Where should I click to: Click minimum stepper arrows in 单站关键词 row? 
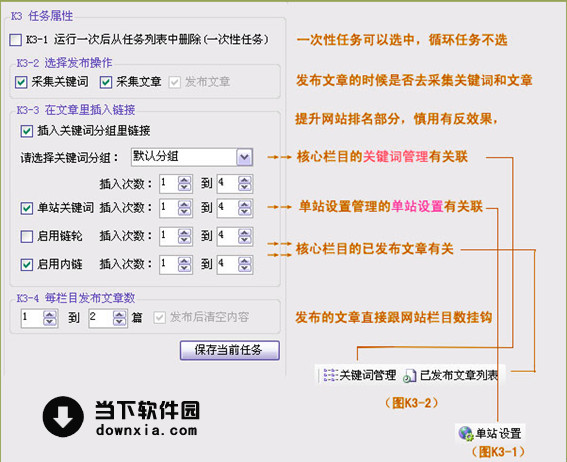[x=184, y=208]
